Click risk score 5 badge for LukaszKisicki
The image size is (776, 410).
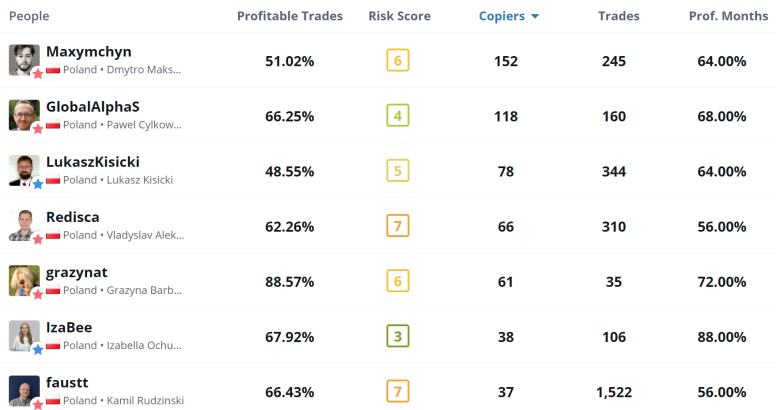pyautogui.click(x=397, y=171)
